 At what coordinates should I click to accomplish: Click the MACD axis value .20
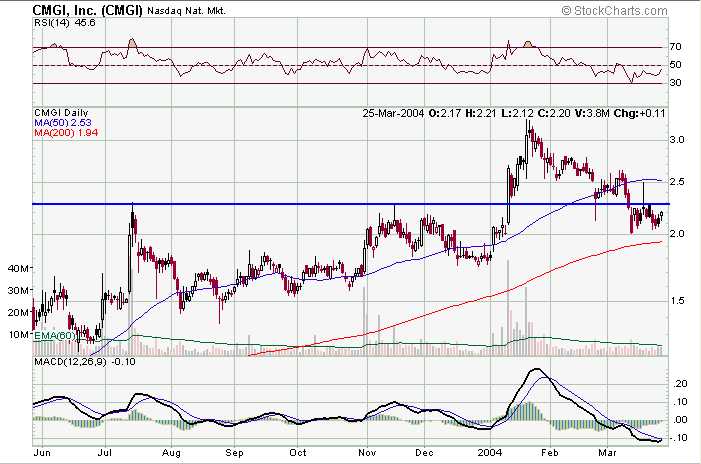(x=680, y=384)
